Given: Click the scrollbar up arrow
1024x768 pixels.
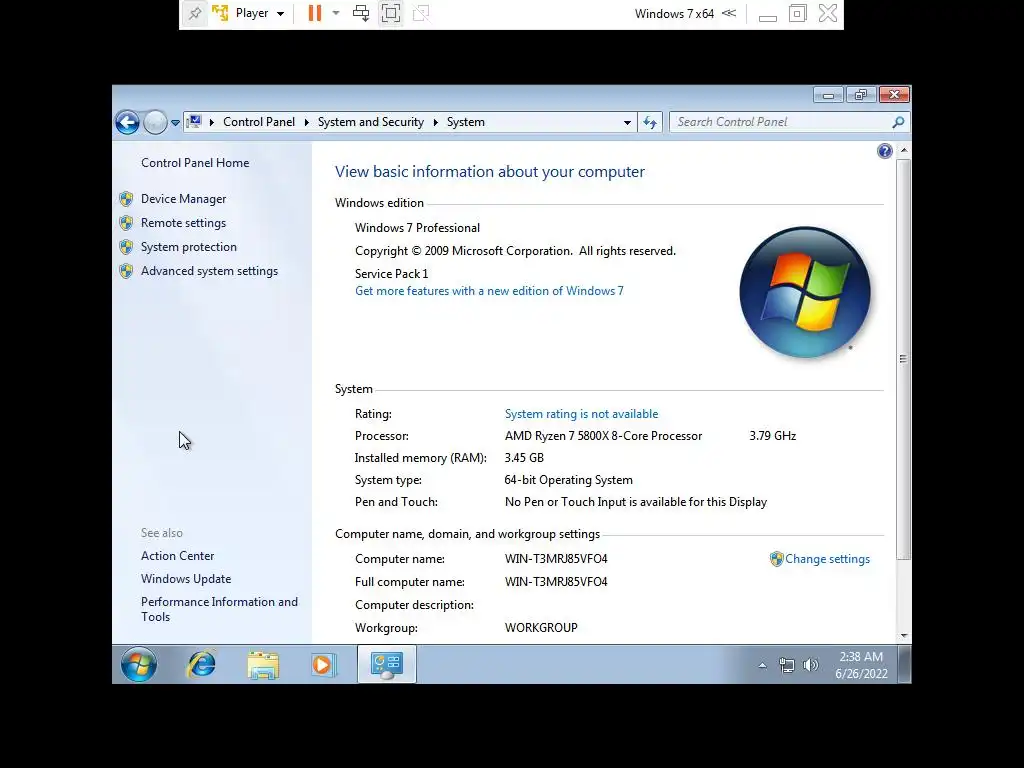Looking at the screenshot, I should [x=904, y=150].
